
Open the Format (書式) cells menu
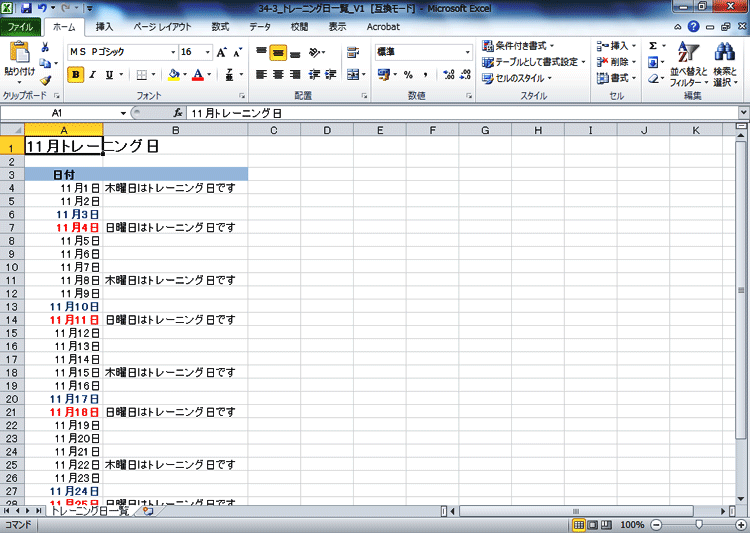coord(616,78)
